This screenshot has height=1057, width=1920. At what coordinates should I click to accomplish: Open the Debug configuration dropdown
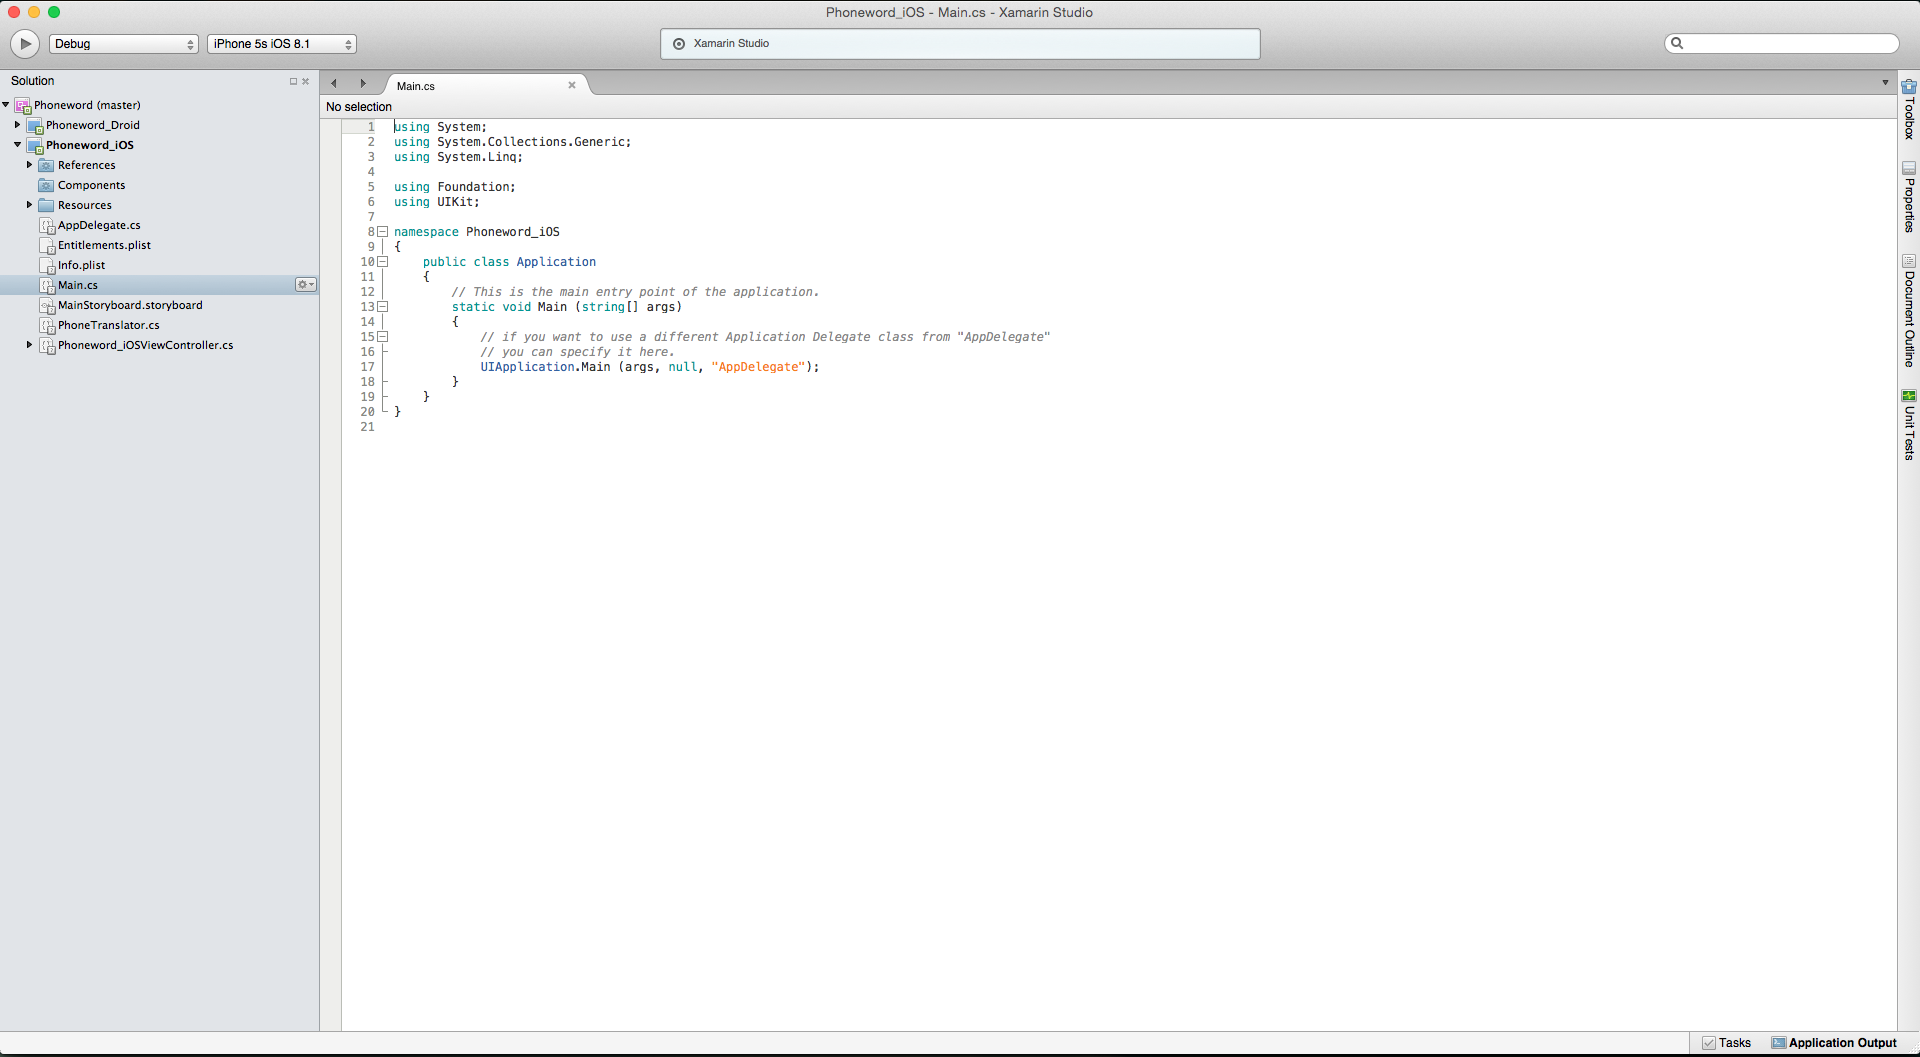pyautogui.click(x=124, y=44)
